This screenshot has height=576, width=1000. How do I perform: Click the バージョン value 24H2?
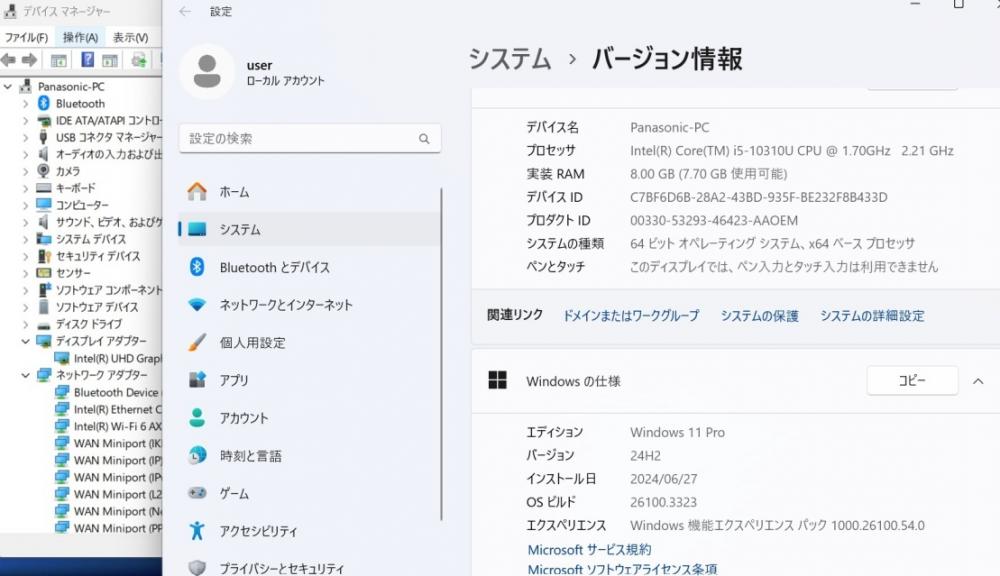[645, 455]
